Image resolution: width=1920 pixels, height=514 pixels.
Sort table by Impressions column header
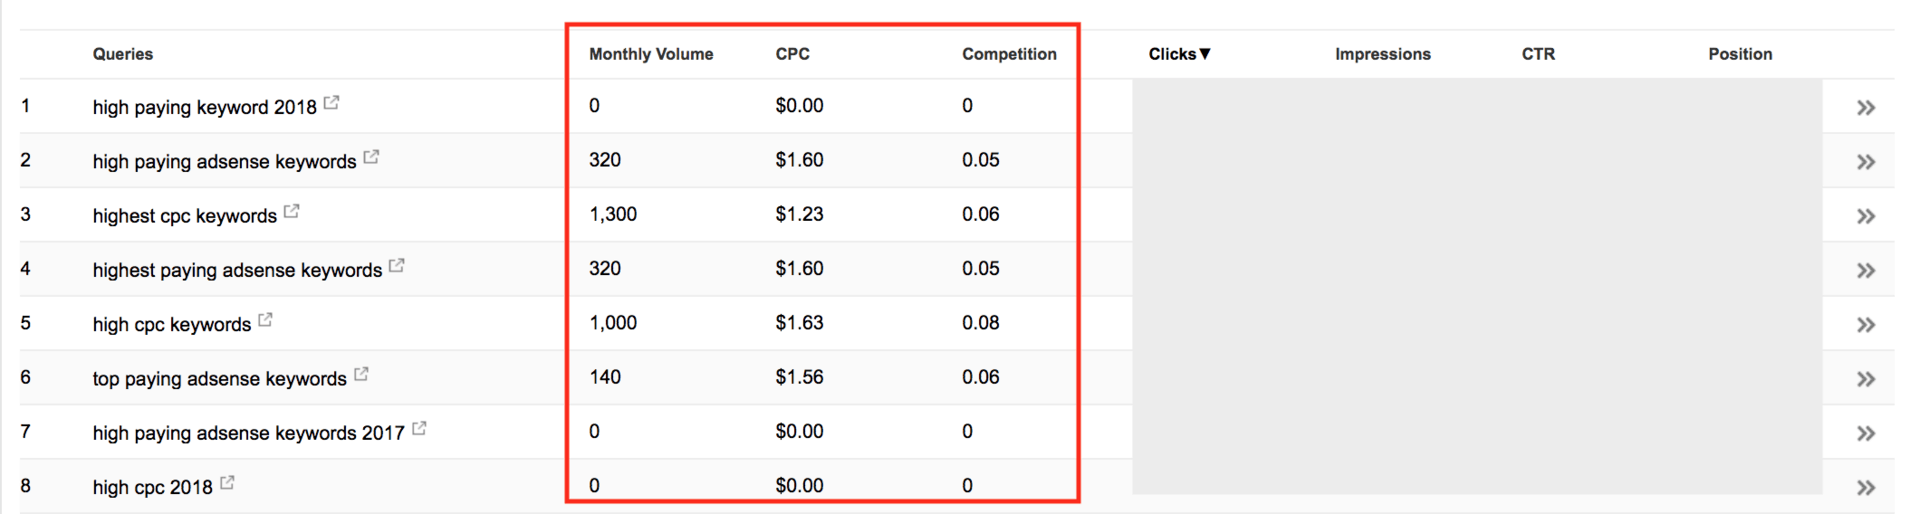coord(1382,54)
